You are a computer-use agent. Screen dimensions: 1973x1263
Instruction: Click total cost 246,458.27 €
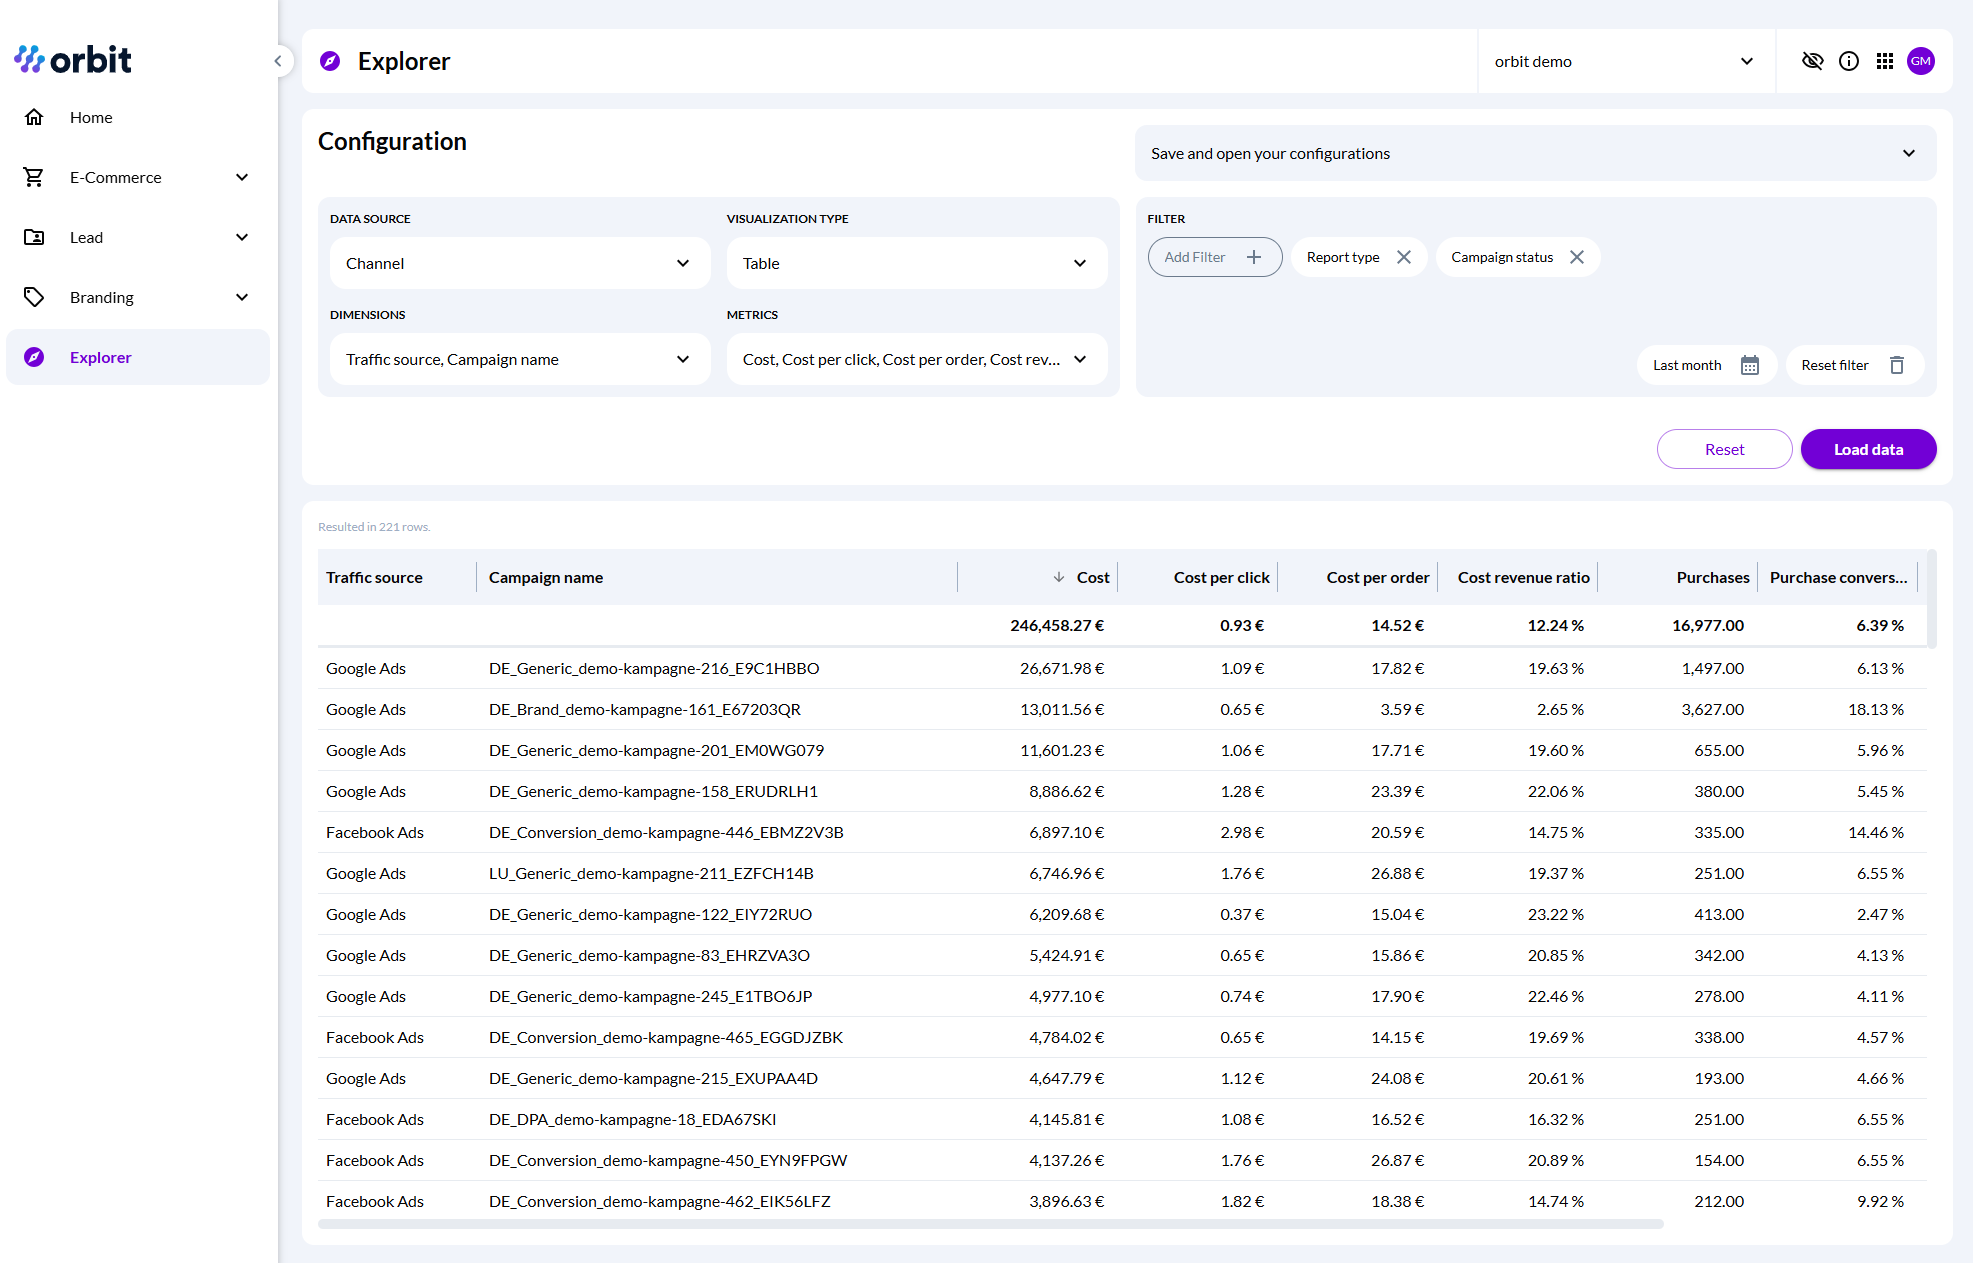(x=1057, y=625)
